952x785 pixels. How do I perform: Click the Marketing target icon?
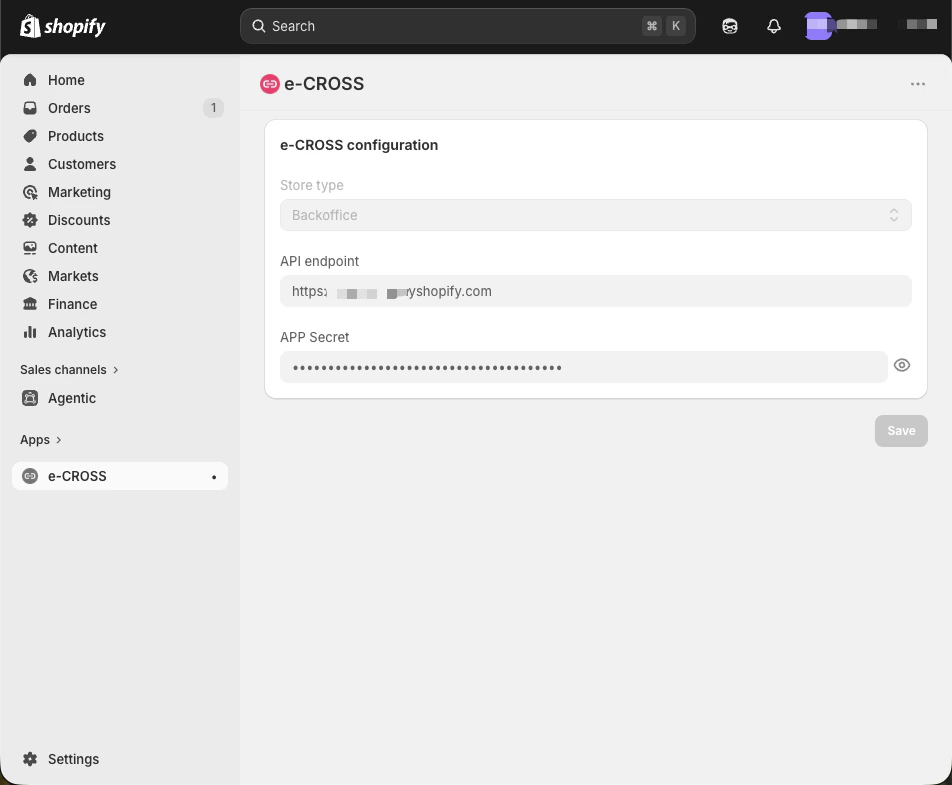pyautogui.click(x=30, y=192)
